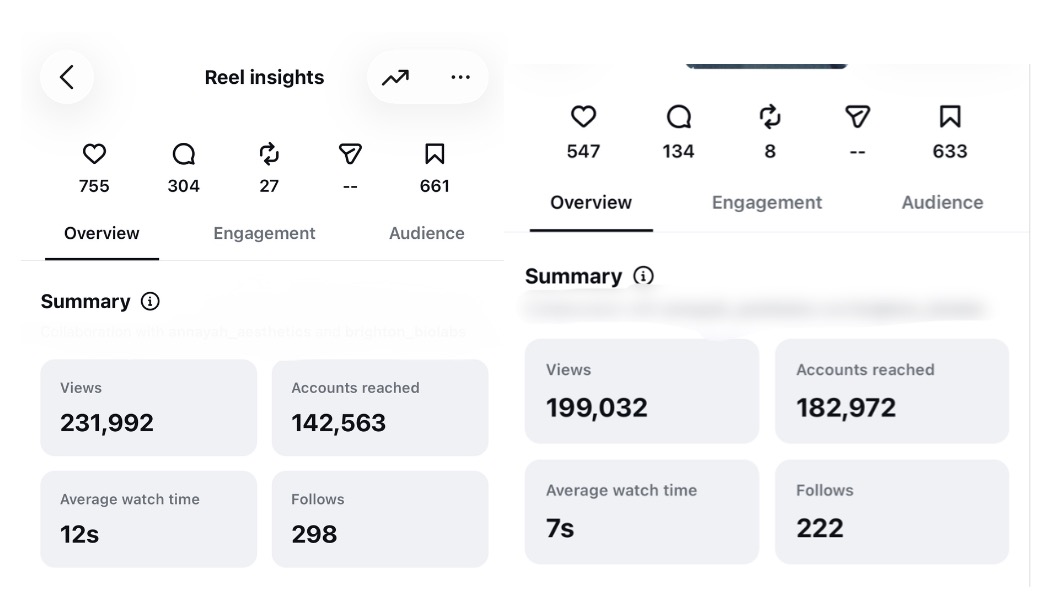Switch to Audience tab in left panel
Image resolution: width=1051 pixels, height=596 pixels.
pyautogui.click(x=427, y=233)
